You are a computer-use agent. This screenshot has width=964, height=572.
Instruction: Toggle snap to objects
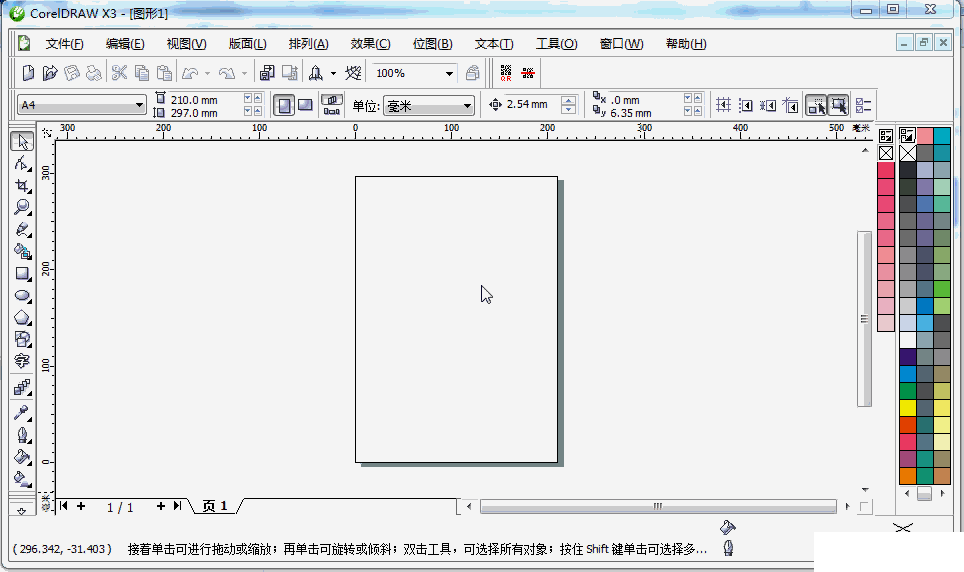[767, 105]
